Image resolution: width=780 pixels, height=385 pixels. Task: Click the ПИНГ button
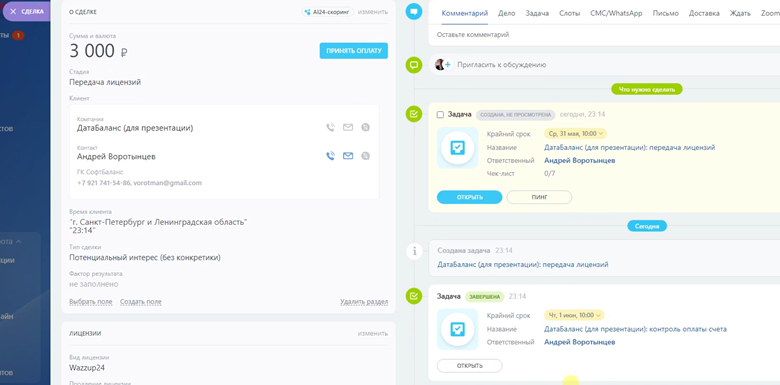(539, 197)
